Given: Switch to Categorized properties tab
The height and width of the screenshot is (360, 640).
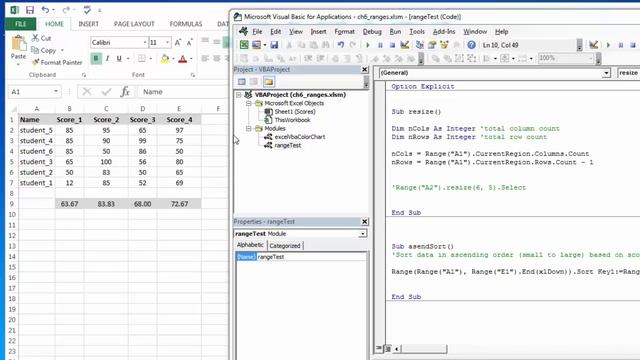Looking at the screenshot, I should [285, 246].
